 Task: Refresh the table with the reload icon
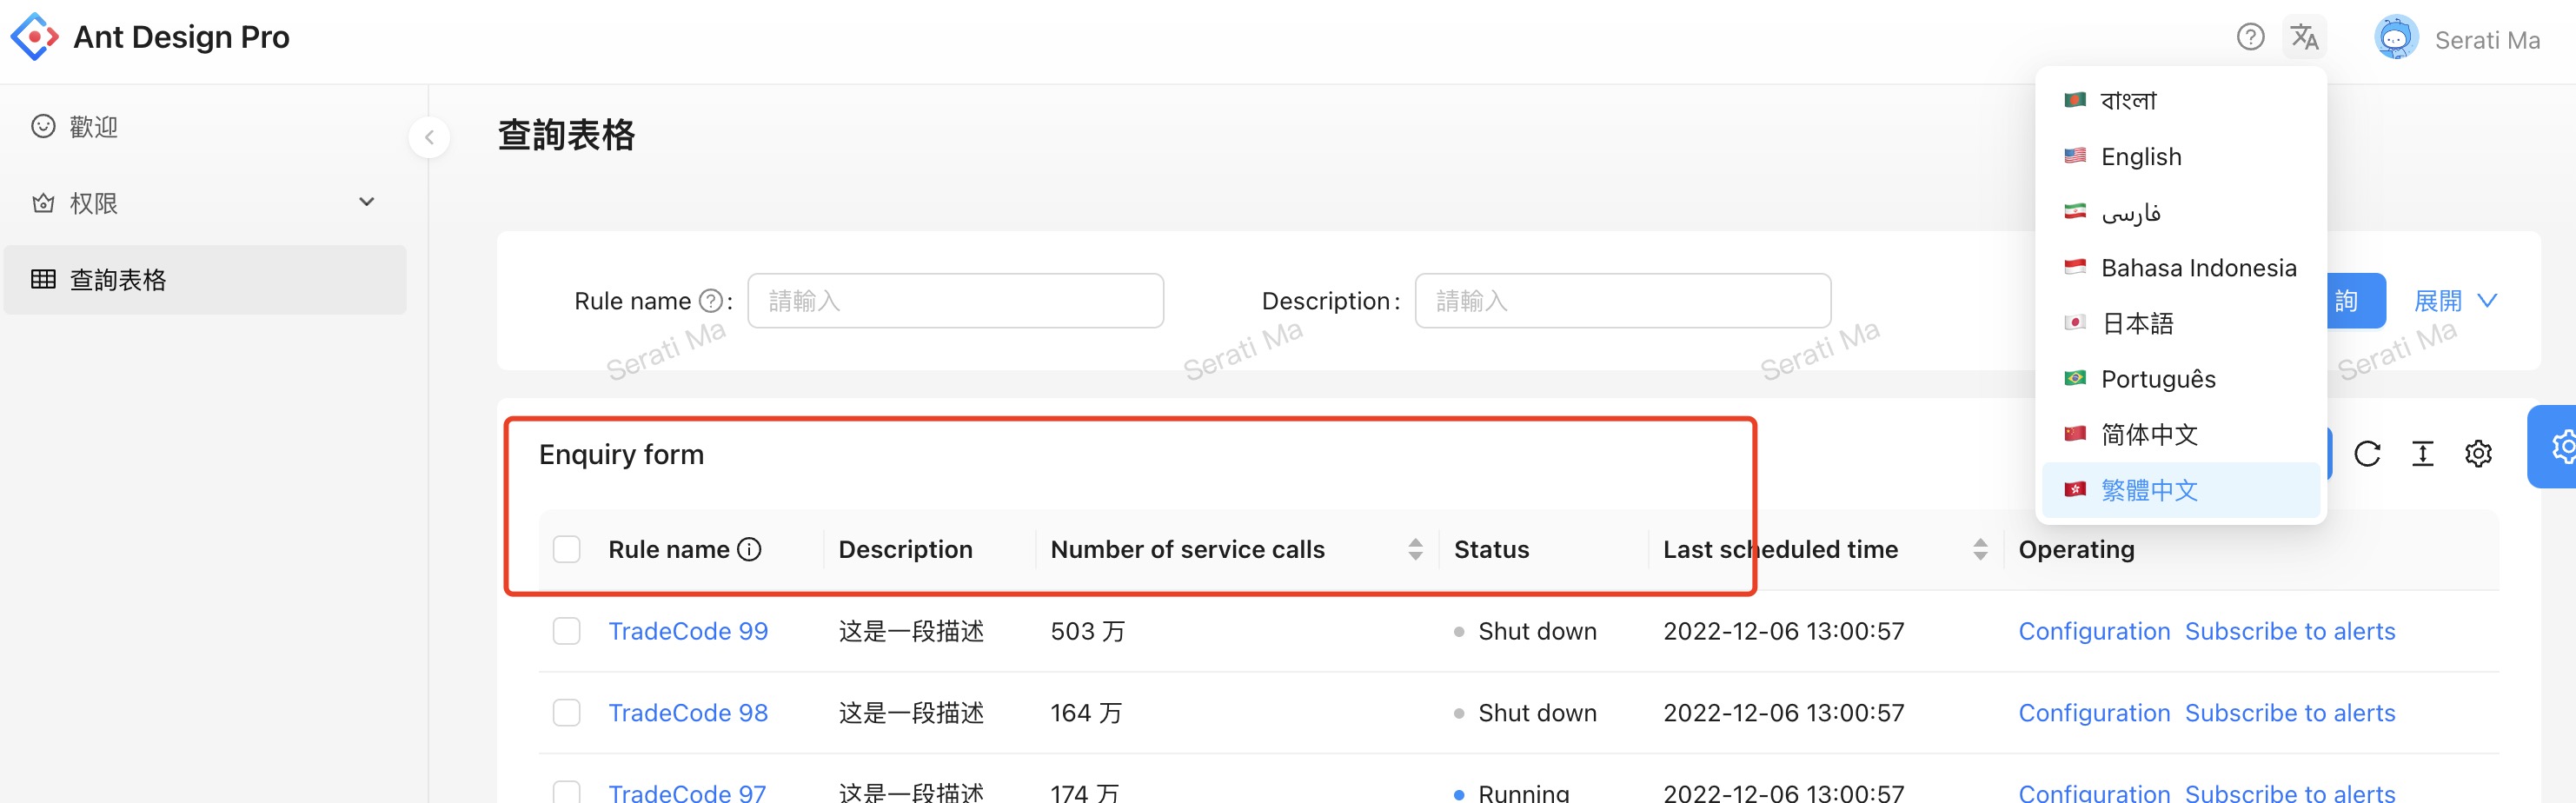pyautogui.click(x=2368, y=453)
